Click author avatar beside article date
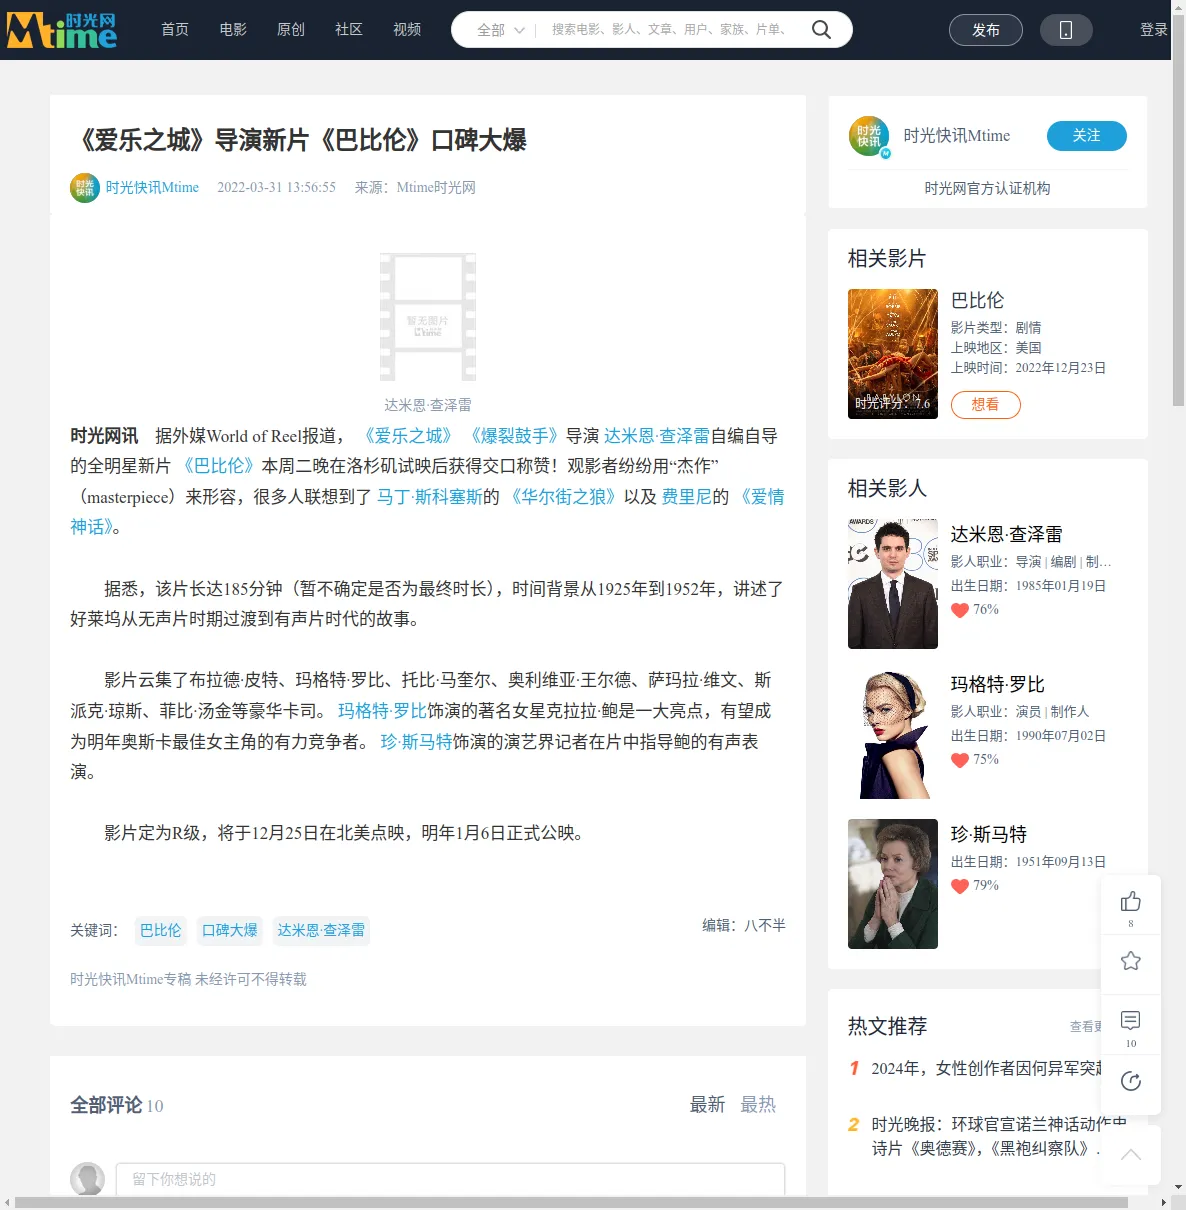This screenshot has width=1186, height=1210. coord(85,188)
